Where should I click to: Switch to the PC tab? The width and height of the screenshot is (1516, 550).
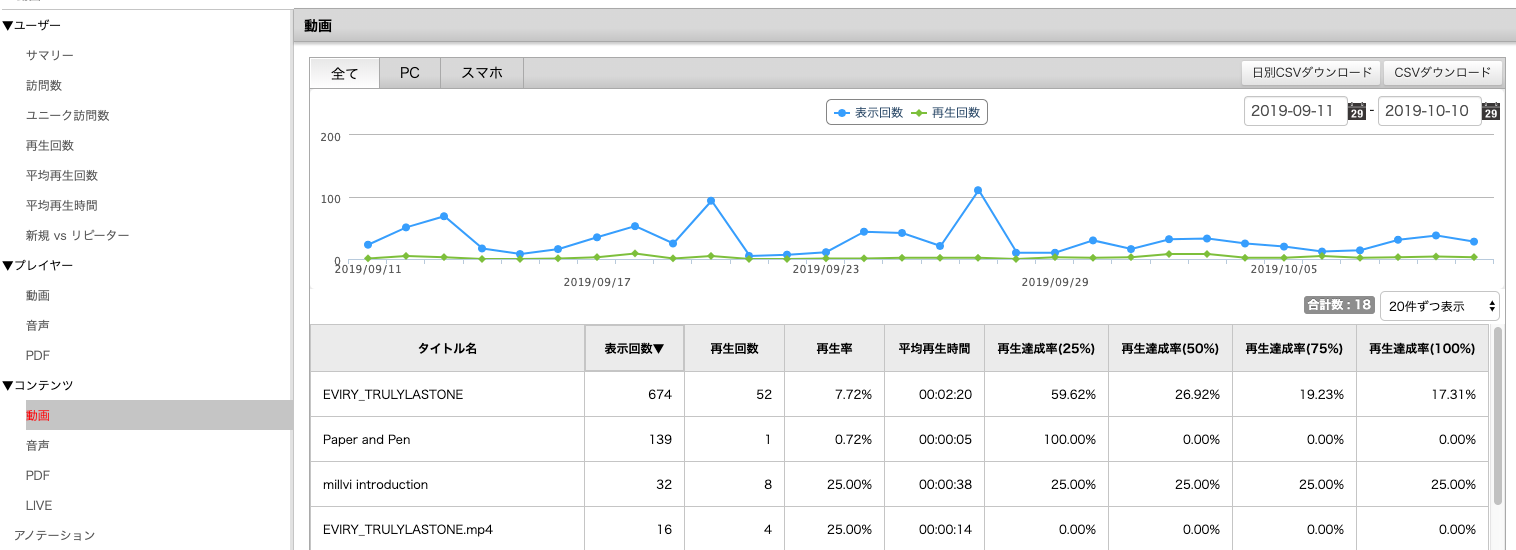[409, 73]
